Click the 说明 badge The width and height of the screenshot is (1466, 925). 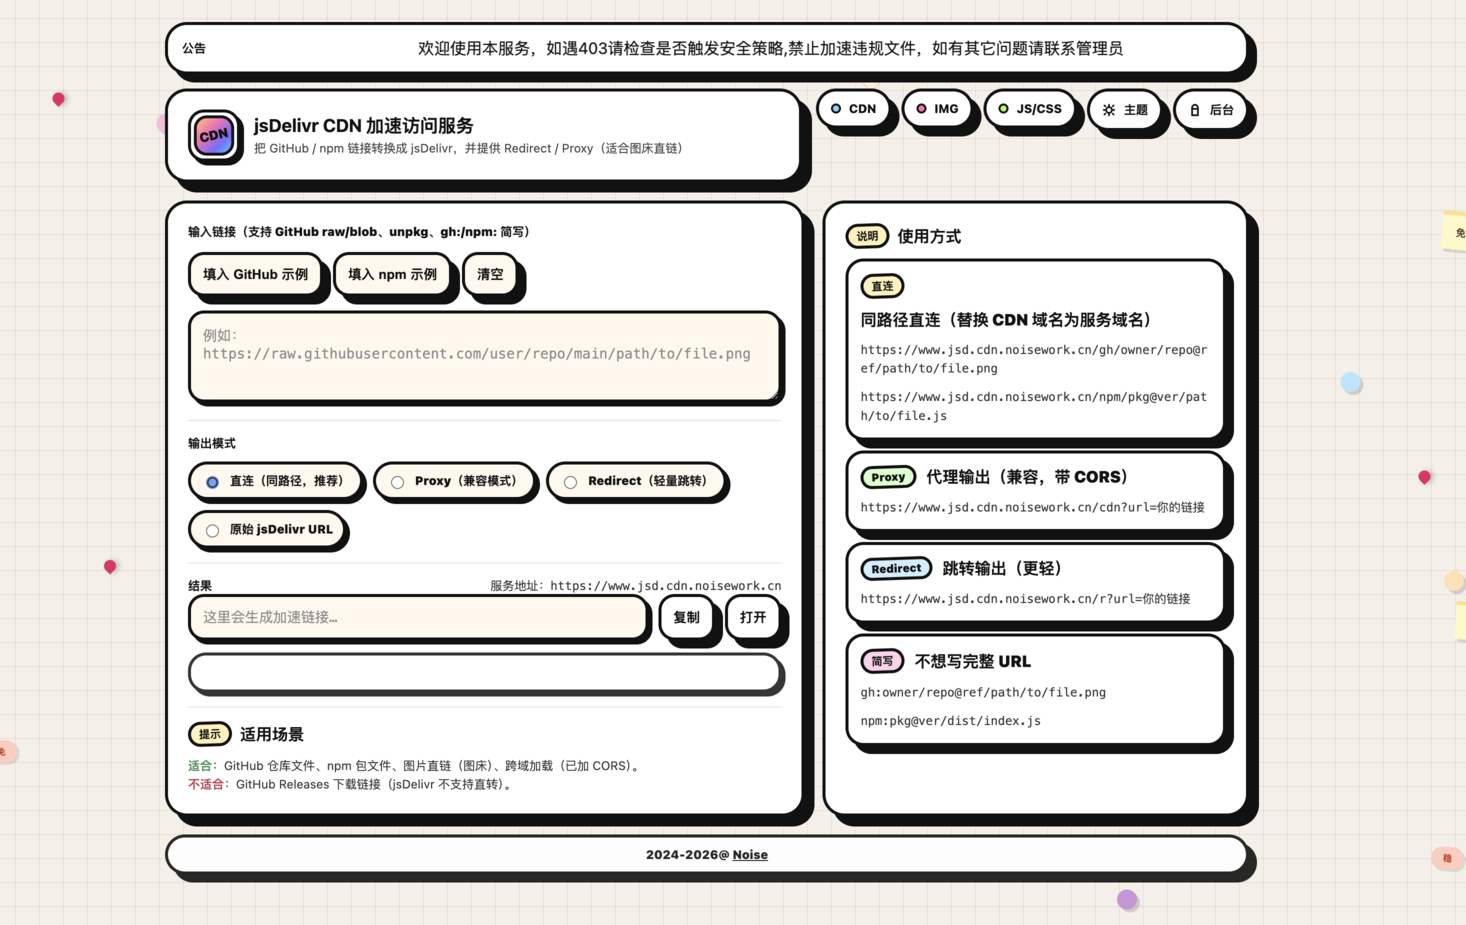(x=867, y=236)
